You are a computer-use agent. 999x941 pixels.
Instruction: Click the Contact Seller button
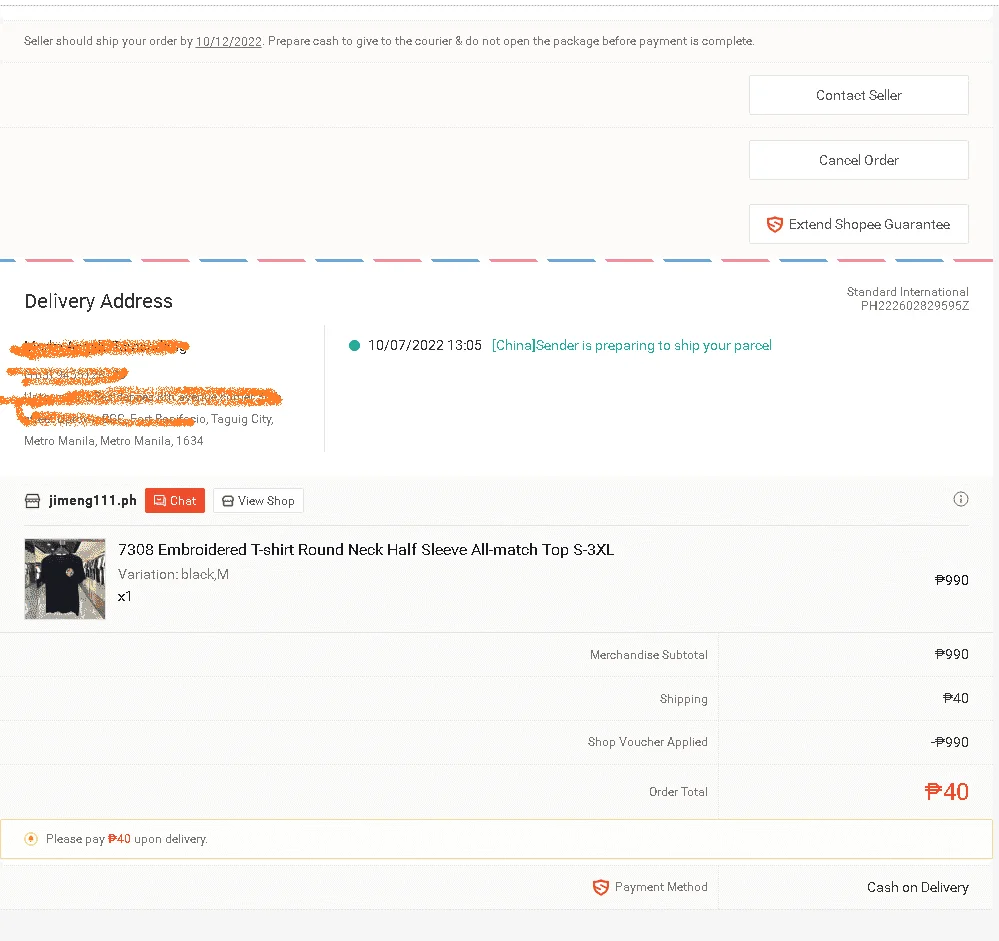(858, 95)
